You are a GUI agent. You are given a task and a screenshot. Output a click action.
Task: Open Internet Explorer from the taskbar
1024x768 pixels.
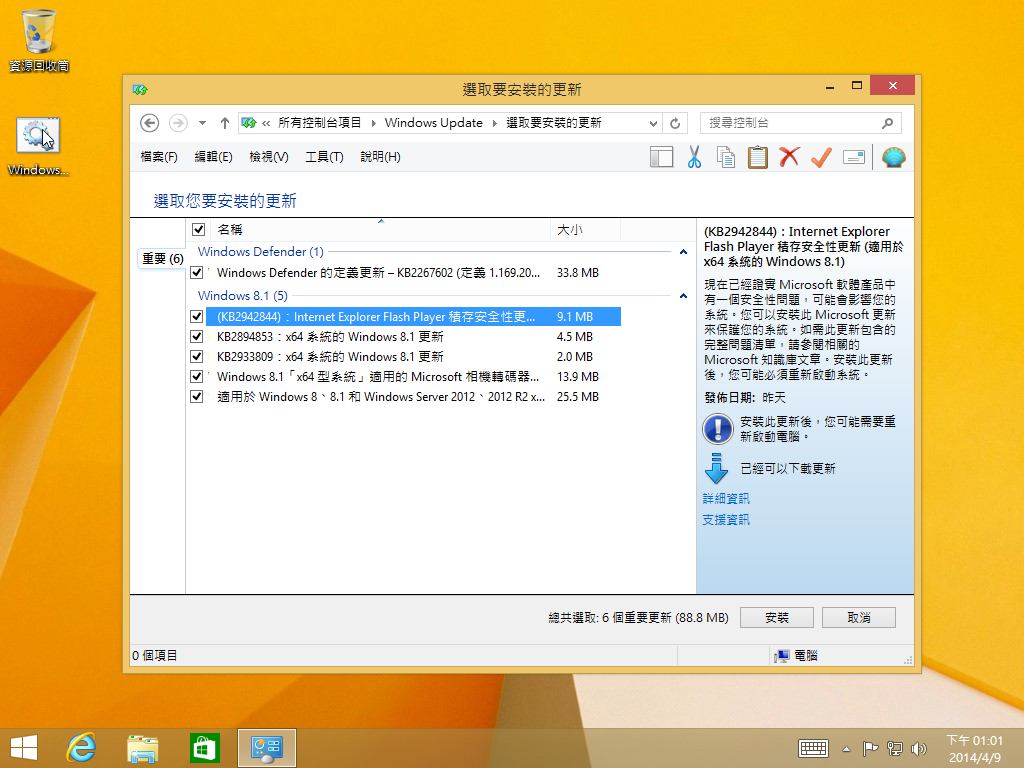coord(80,747)
